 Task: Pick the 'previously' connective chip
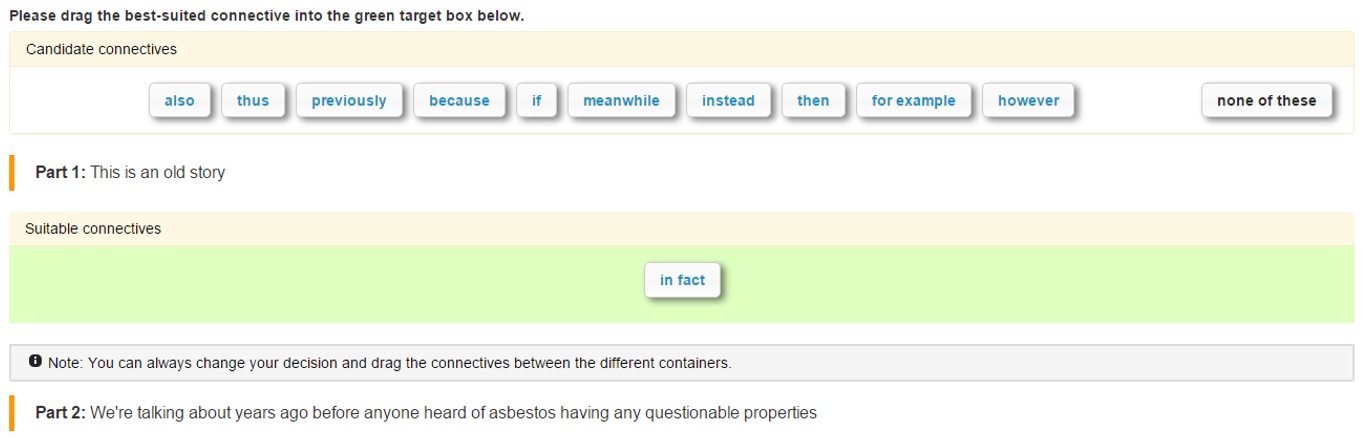349,101
